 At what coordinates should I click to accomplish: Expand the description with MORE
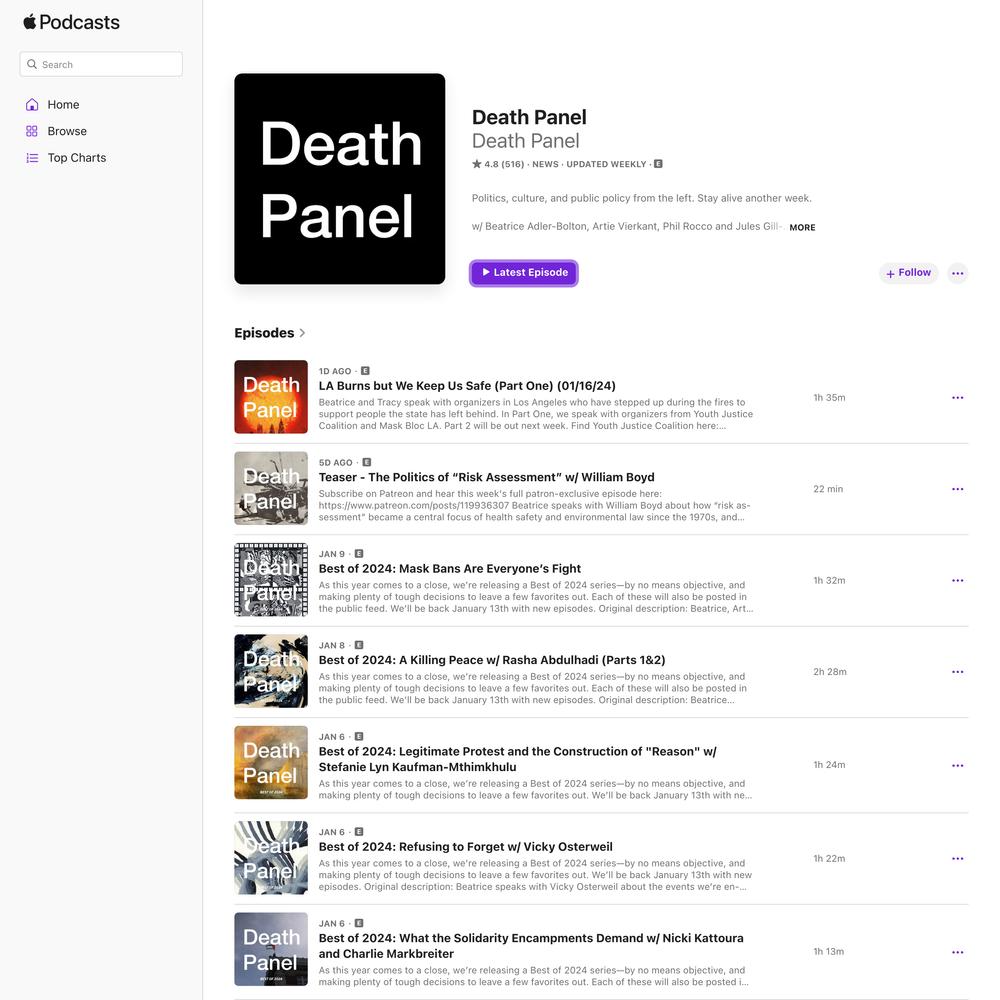tap(802, 228)
